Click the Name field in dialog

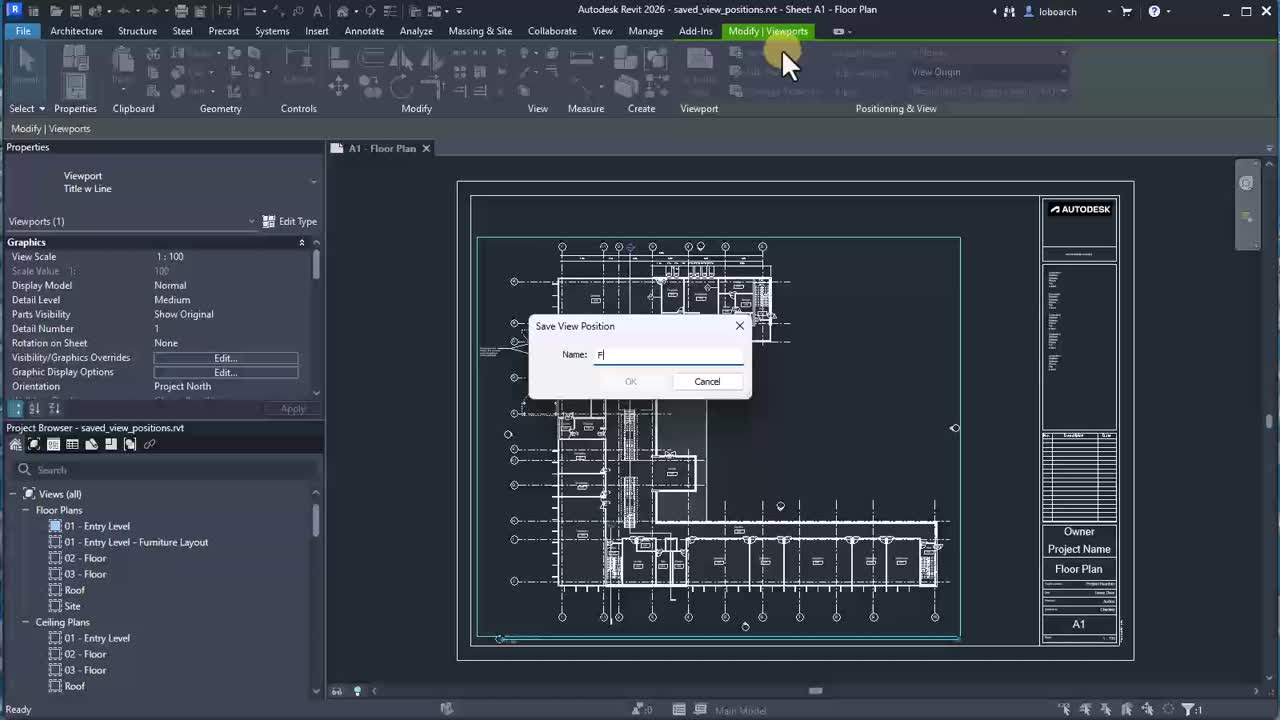point(669,355)
